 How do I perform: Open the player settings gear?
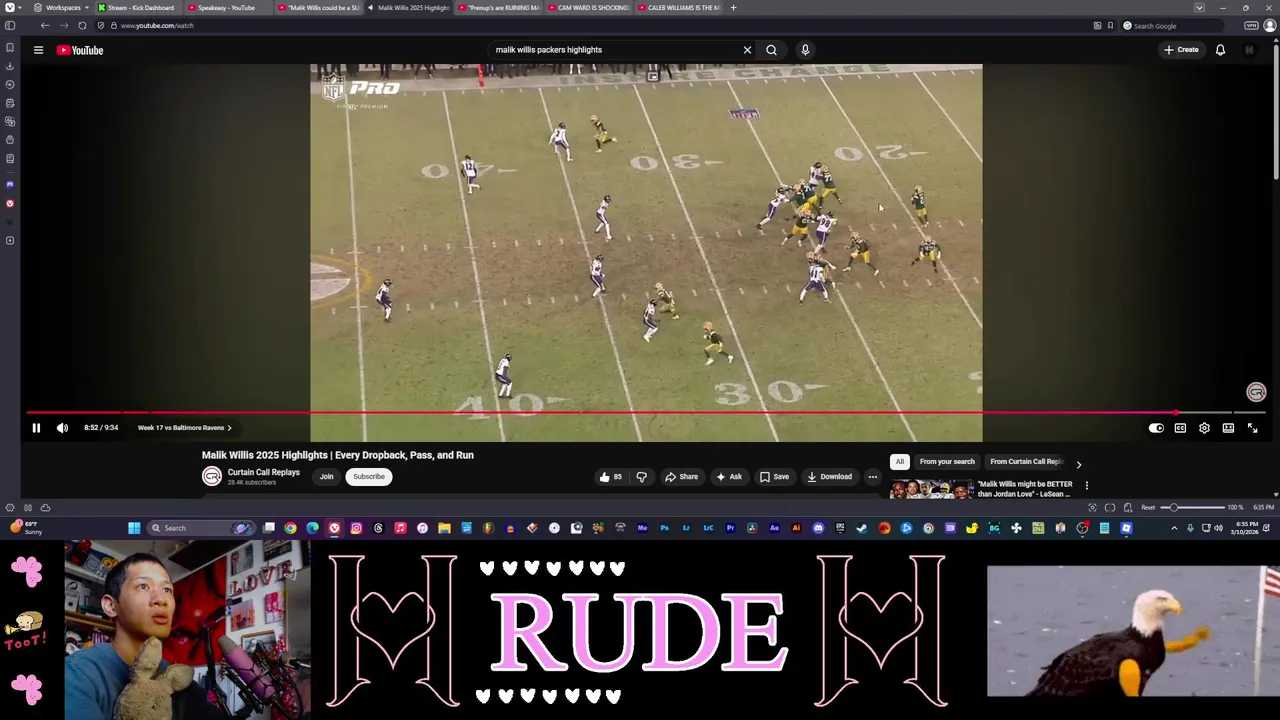point(1204,428)
